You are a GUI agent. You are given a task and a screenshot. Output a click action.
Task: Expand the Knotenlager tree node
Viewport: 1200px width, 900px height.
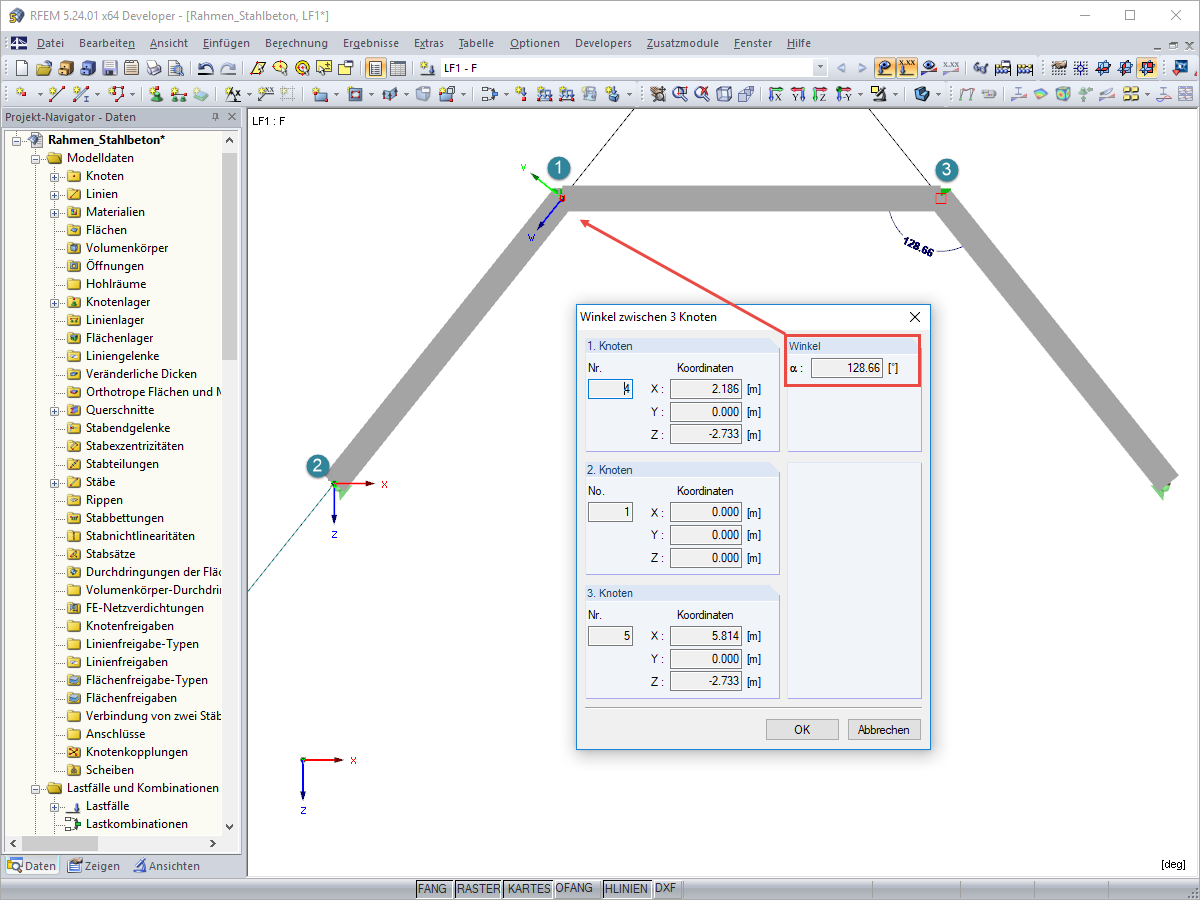pos(55,302)
